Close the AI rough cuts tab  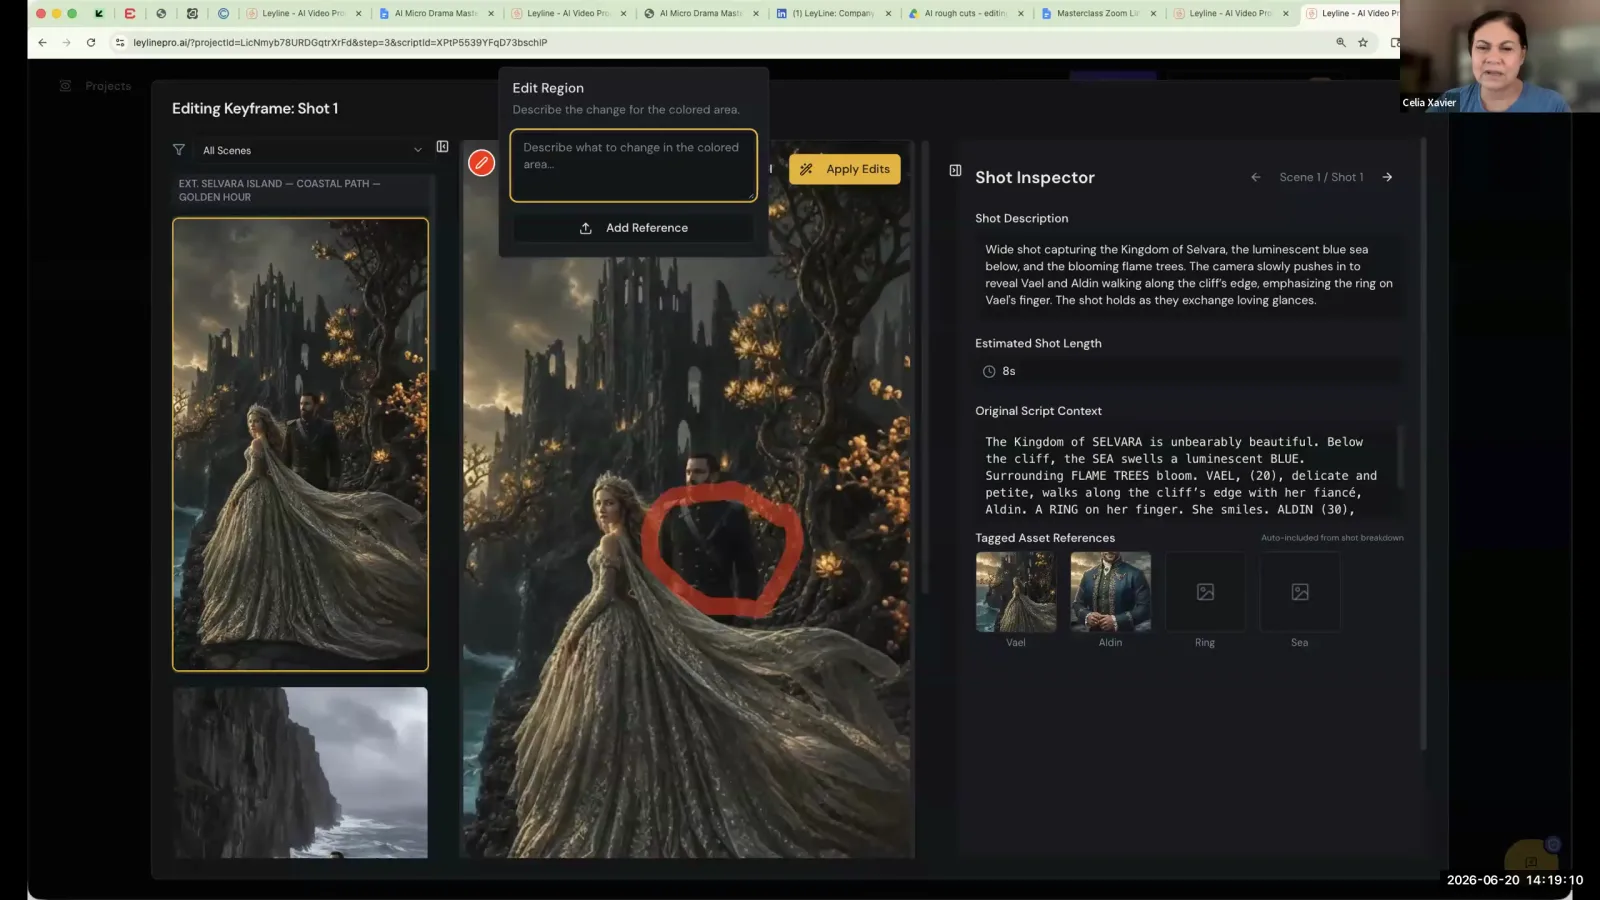click(x=1020, y=13)
